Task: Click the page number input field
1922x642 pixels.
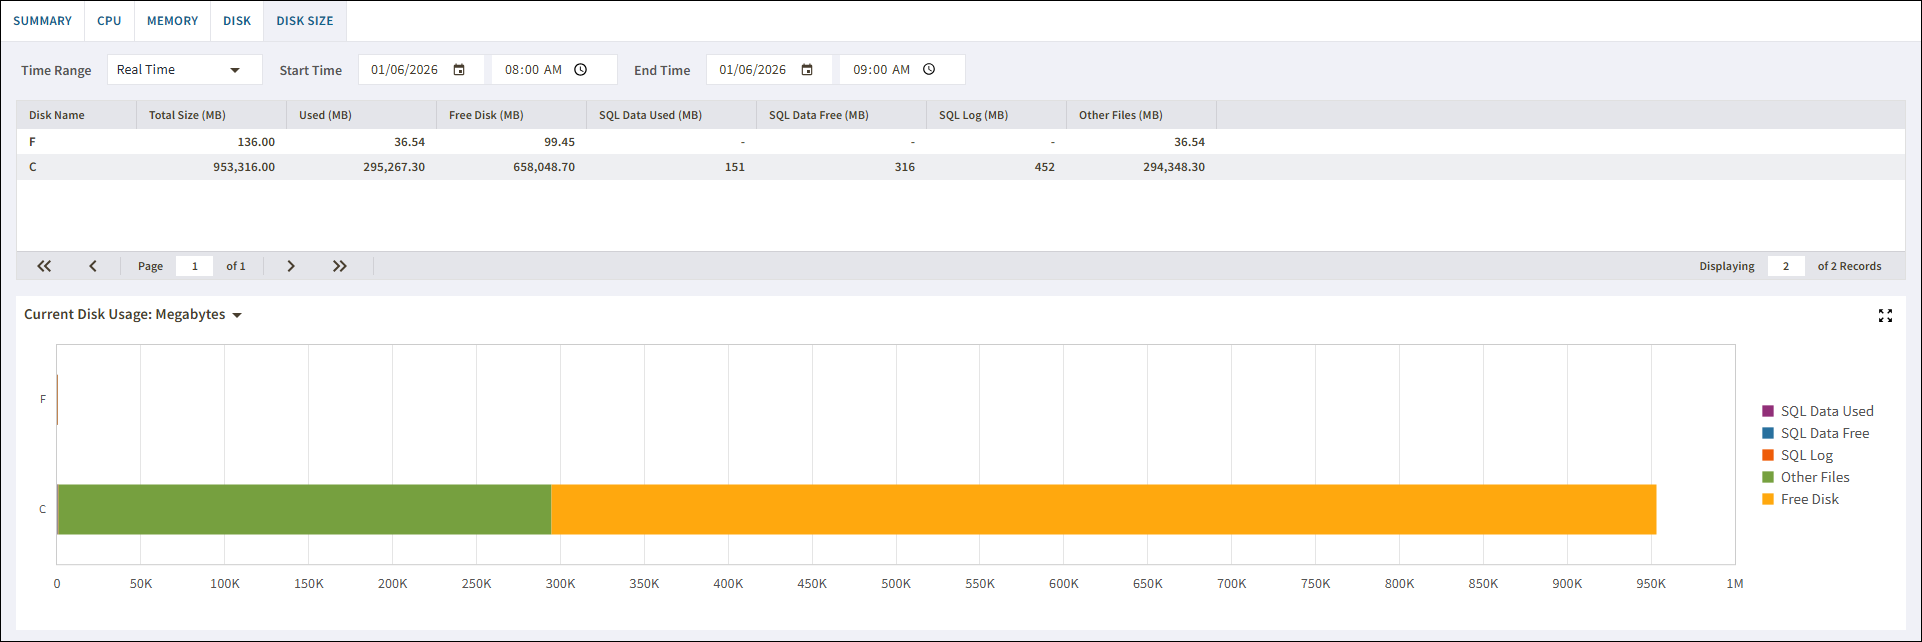Action: click(x=195, y=266)
